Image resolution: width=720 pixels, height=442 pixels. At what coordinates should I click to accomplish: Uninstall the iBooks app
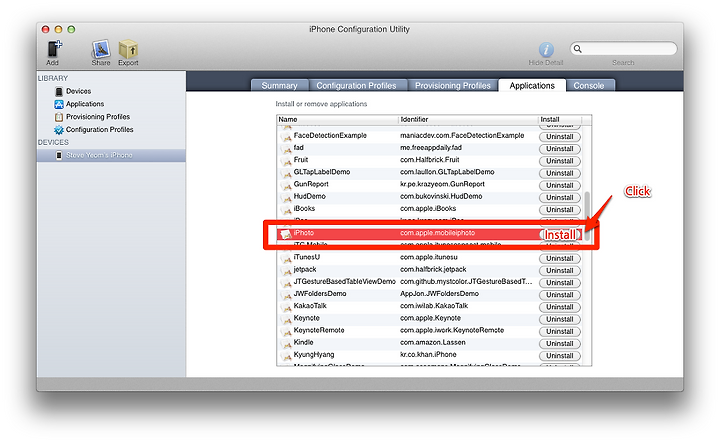click(x=560, y=210)
